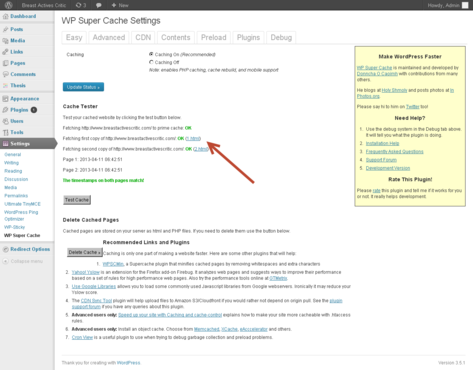Open the updates icon showing 3
The image size is (473, 370).
point(81,5)
